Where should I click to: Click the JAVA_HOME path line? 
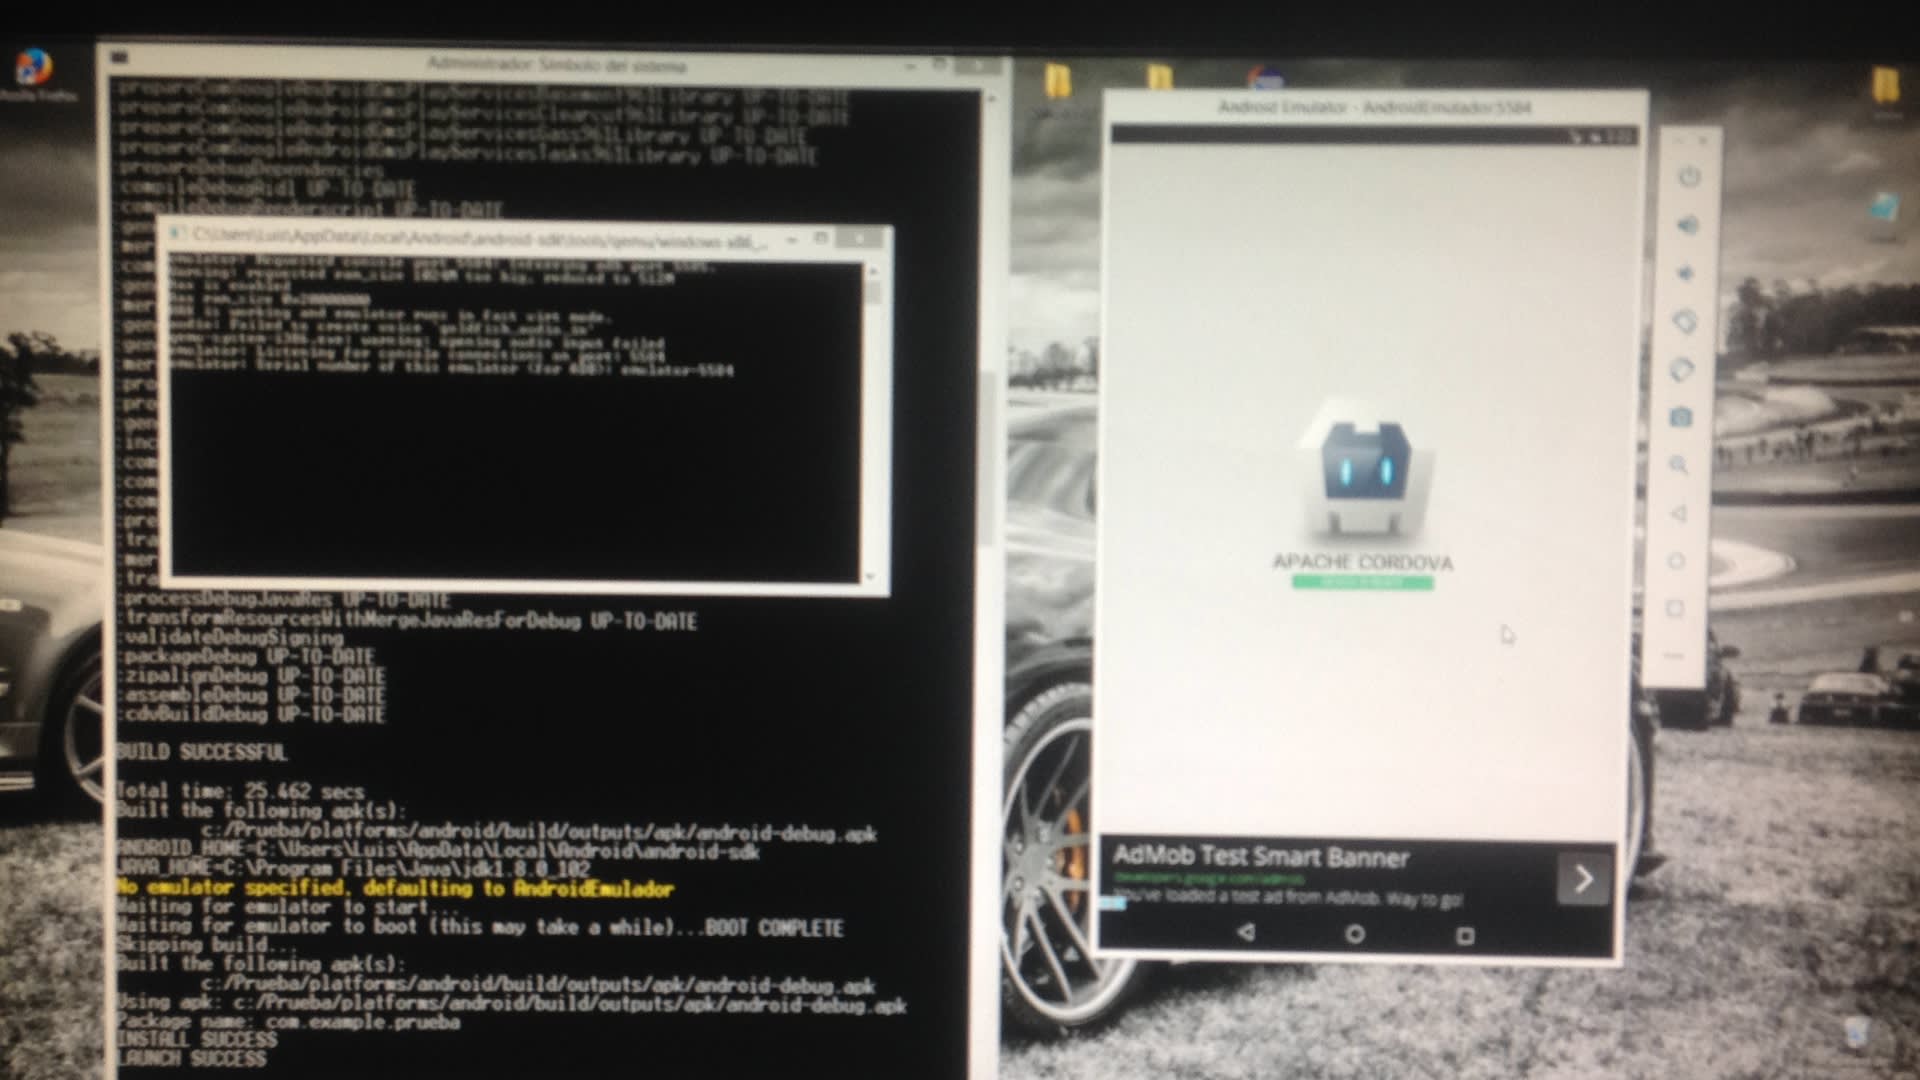click(x=353, y=868)
